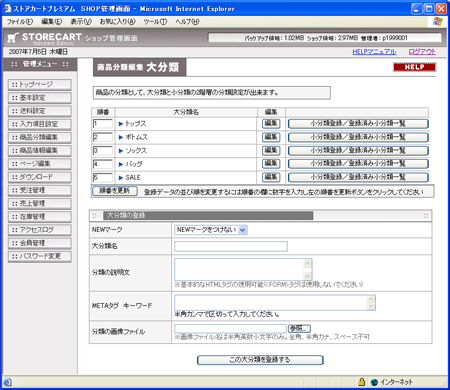This screenshot has height=390, width=450.
Task: Open the 編集 menu in menu bar
Action: coord(52,22)
